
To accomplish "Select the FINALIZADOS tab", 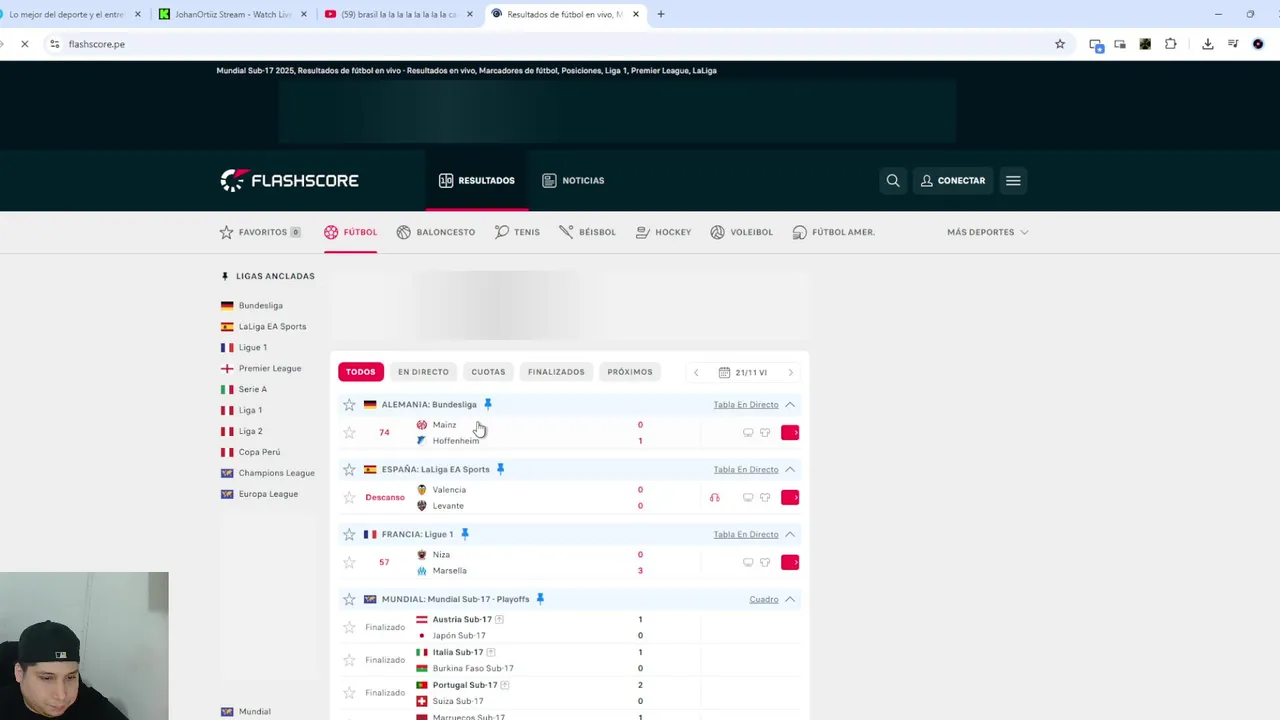I will point(556,372).
